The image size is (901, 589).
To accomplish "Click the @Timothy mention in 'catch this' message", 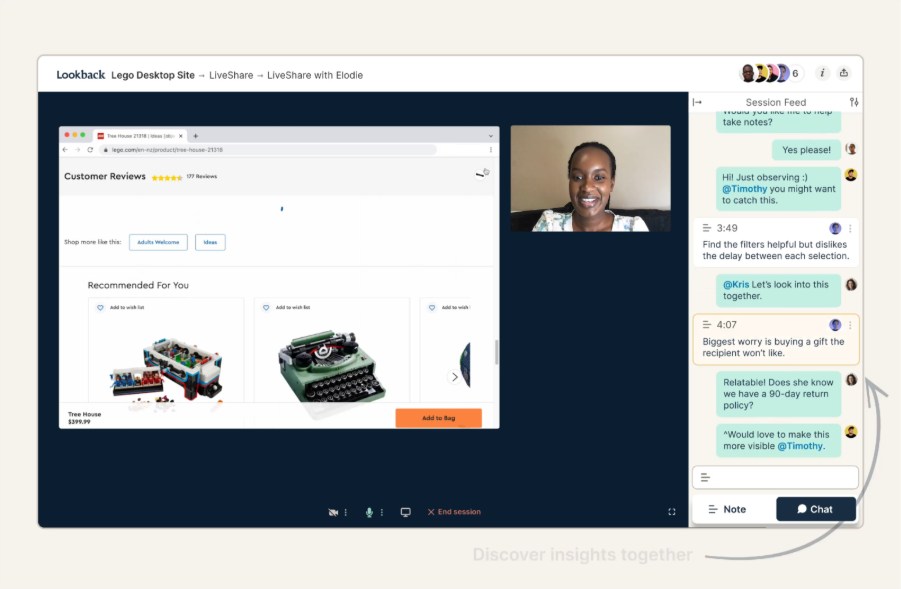I will tap(745, 189).
